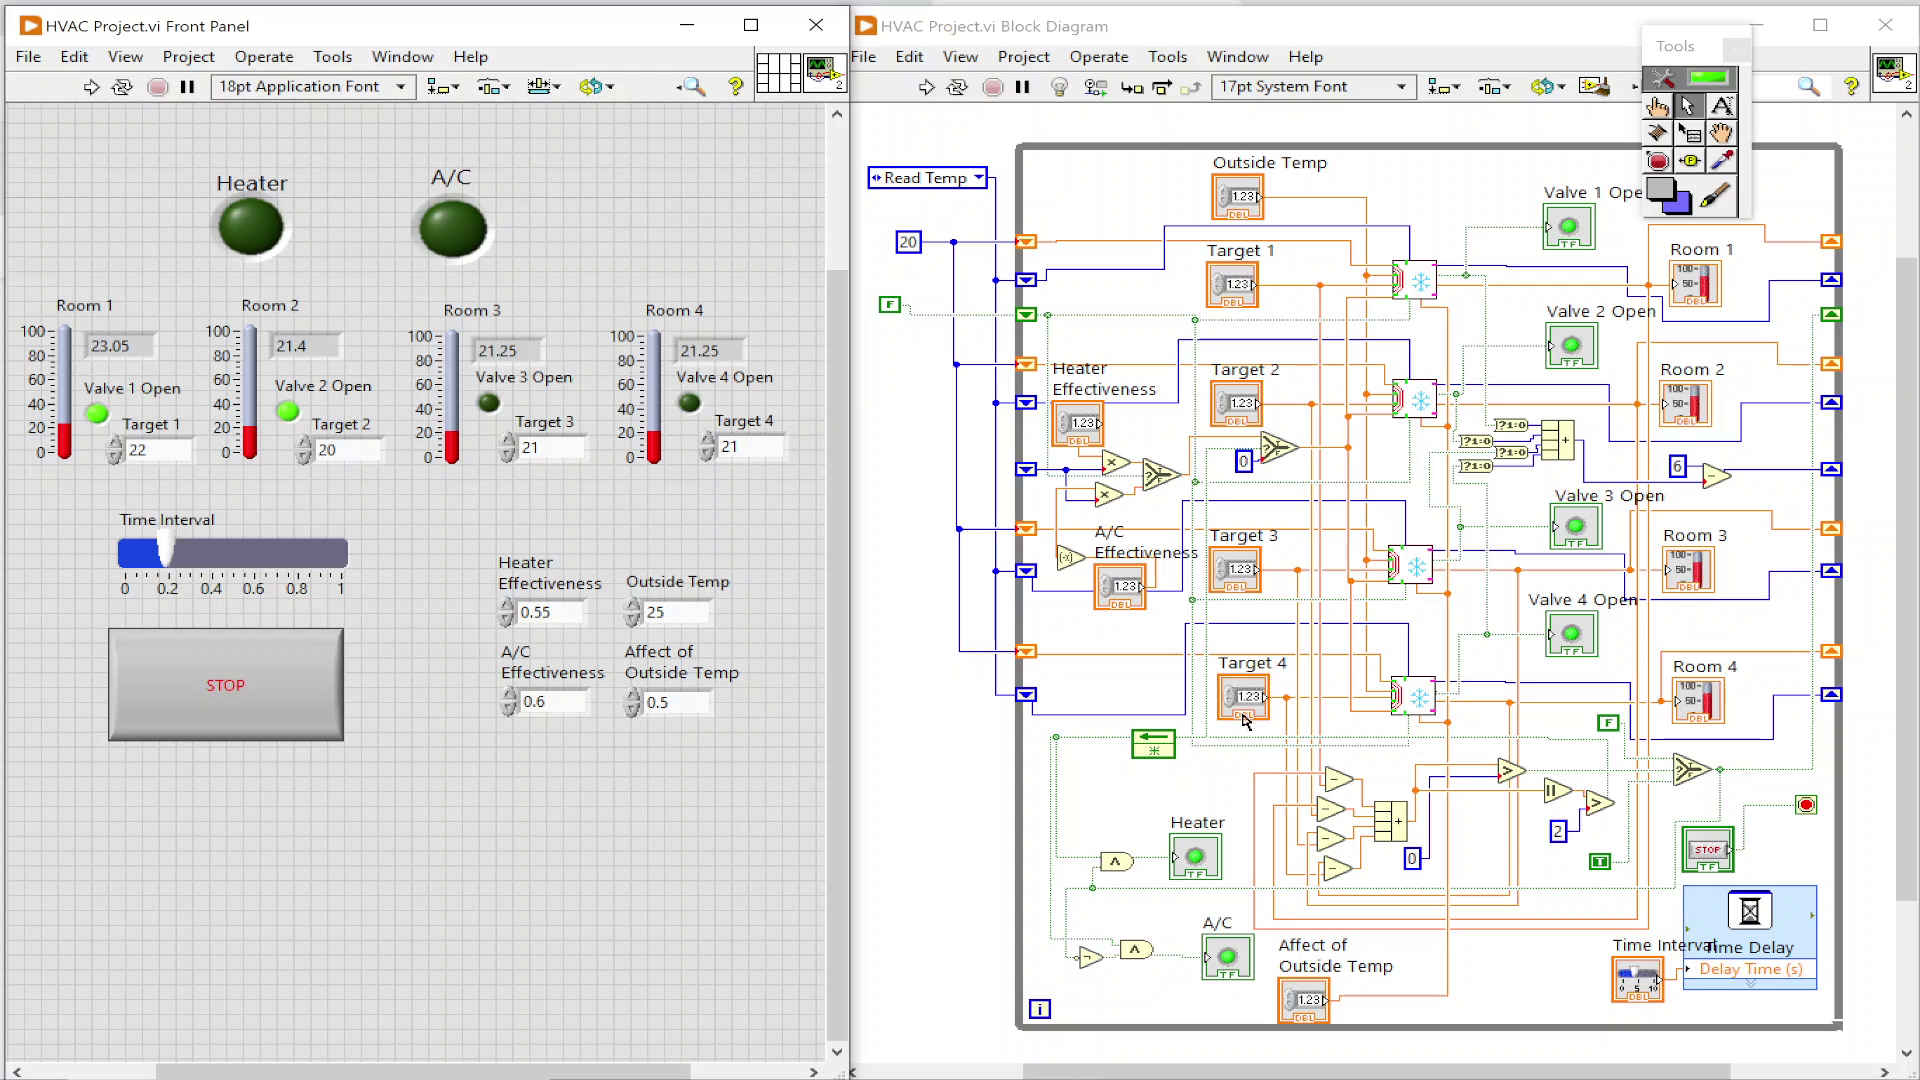Toggle the A/C indicator LED
Viewport: 1920px width, 1080px height.
click(454, 227)
